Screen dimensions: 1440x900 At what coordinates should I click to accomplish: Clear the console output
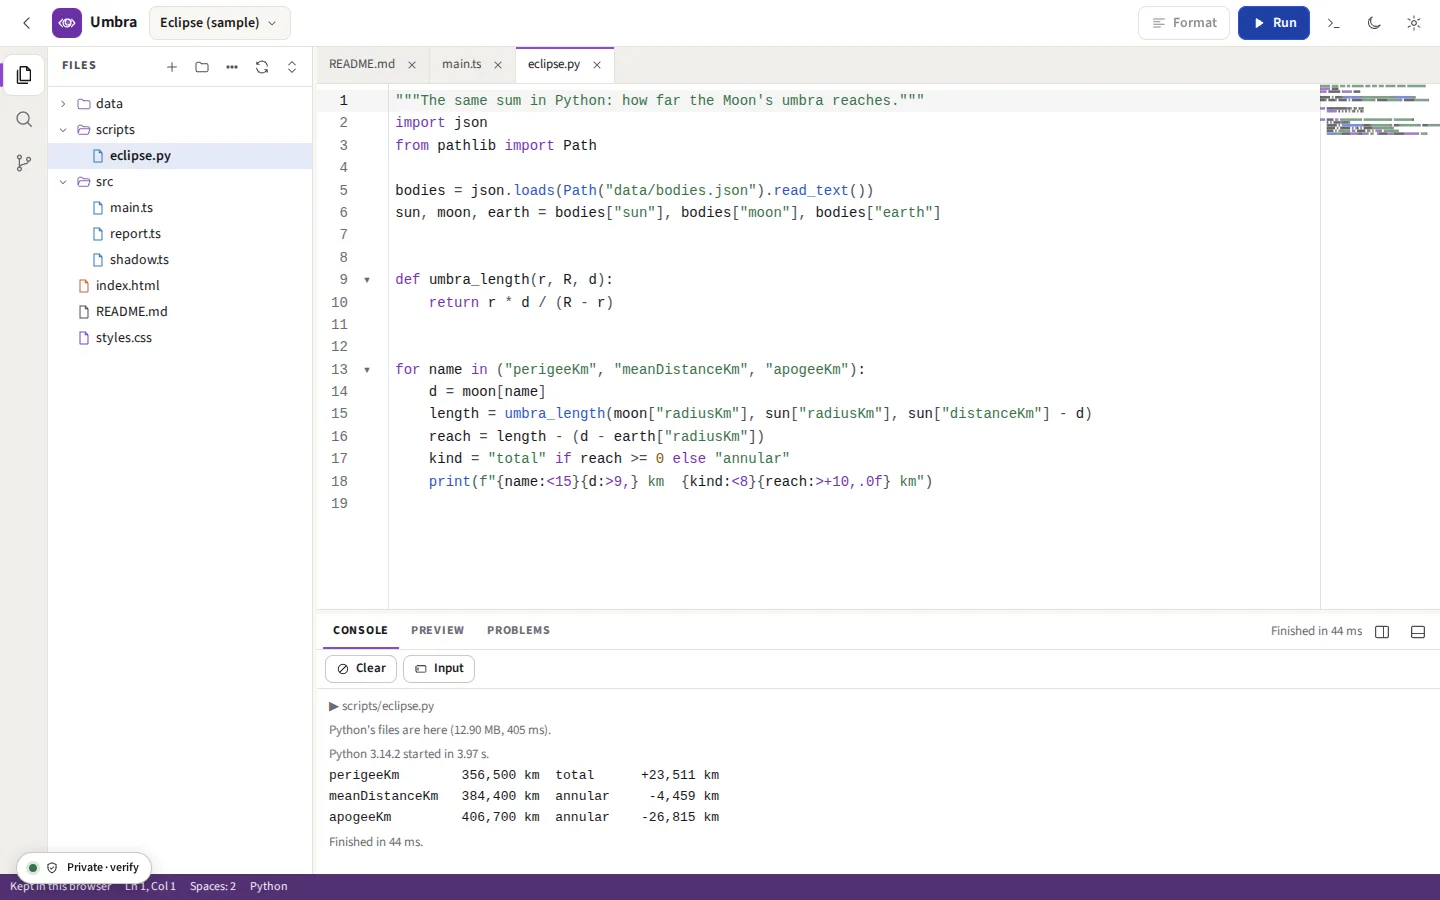[361, 669]
